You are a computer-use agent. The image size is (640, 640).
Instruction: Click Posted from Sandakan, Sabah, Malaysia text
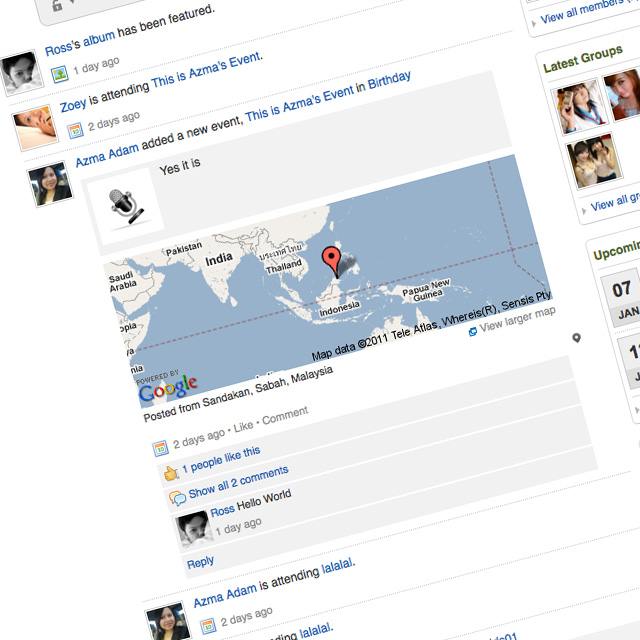[x=238, y=394]
